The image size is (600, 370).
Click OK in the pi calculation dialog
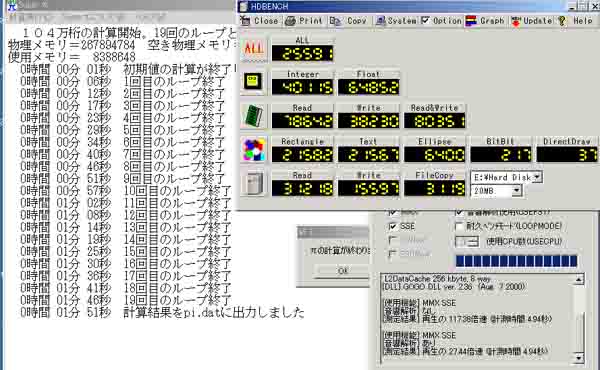[x=342, y=271]
